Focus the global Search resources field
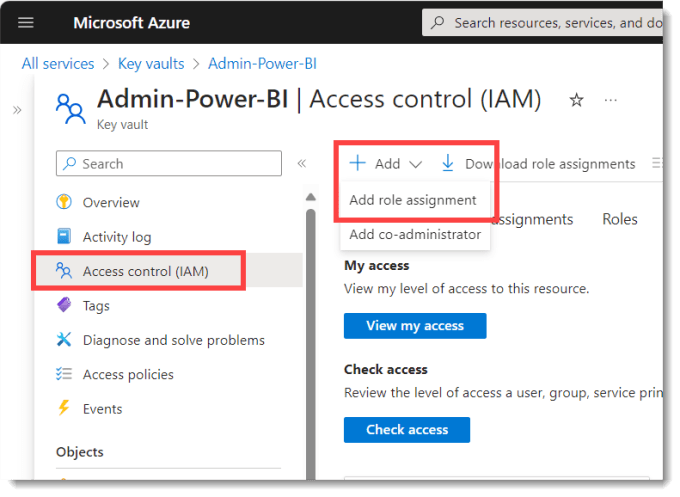Image resolution: width=680 pixels, height=497 pixels. 542,23
